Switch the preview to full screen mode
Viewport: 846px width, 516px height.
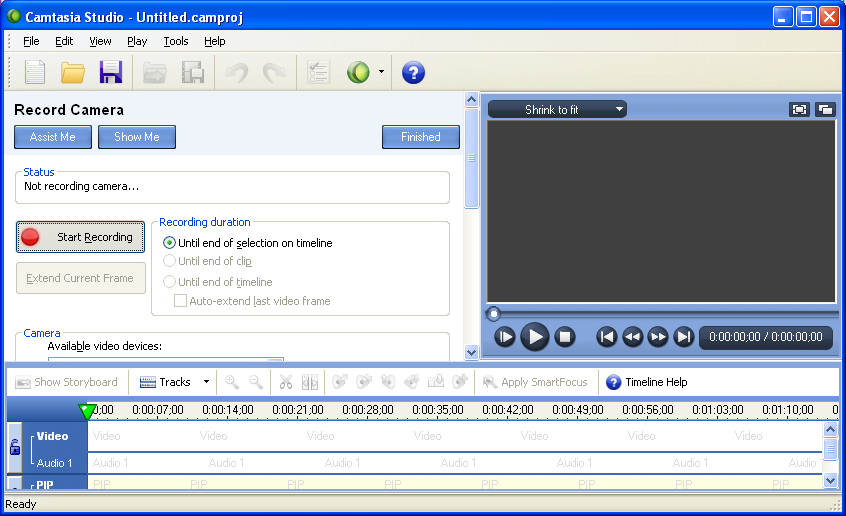click(799, 110)
